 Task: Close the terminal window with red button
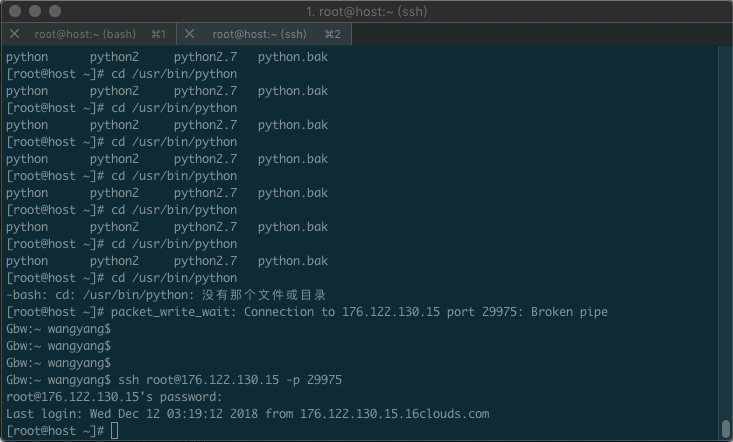tap(13, 11)
